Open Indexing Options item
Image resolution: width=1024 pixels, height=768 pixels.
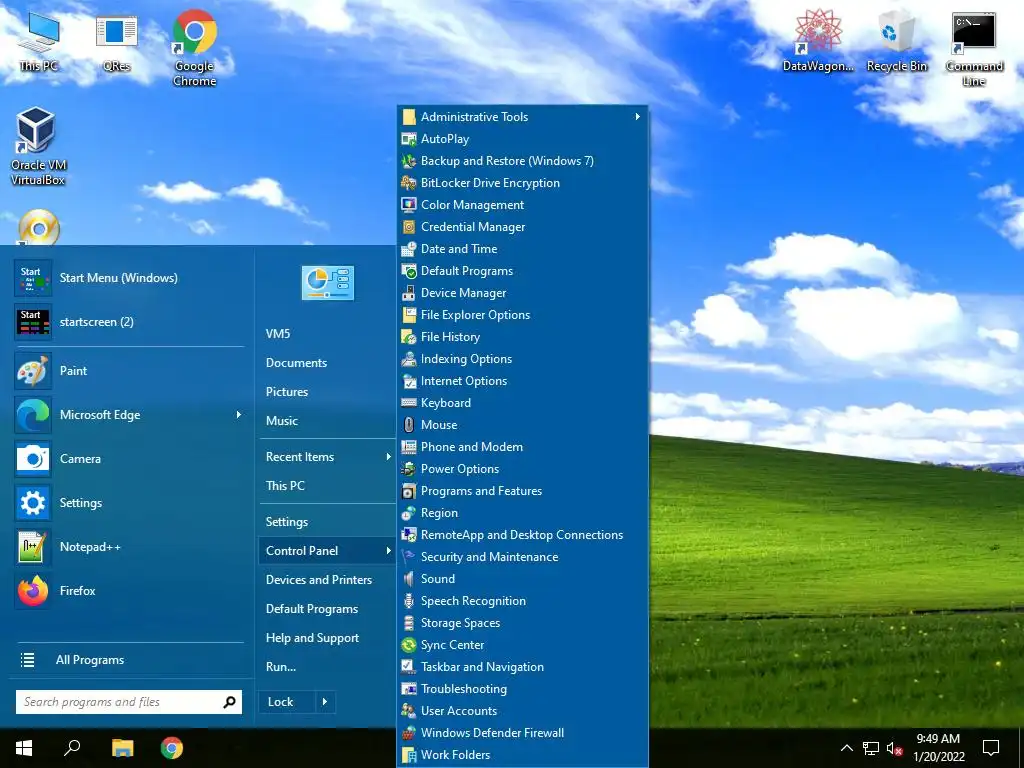point(522,359)
